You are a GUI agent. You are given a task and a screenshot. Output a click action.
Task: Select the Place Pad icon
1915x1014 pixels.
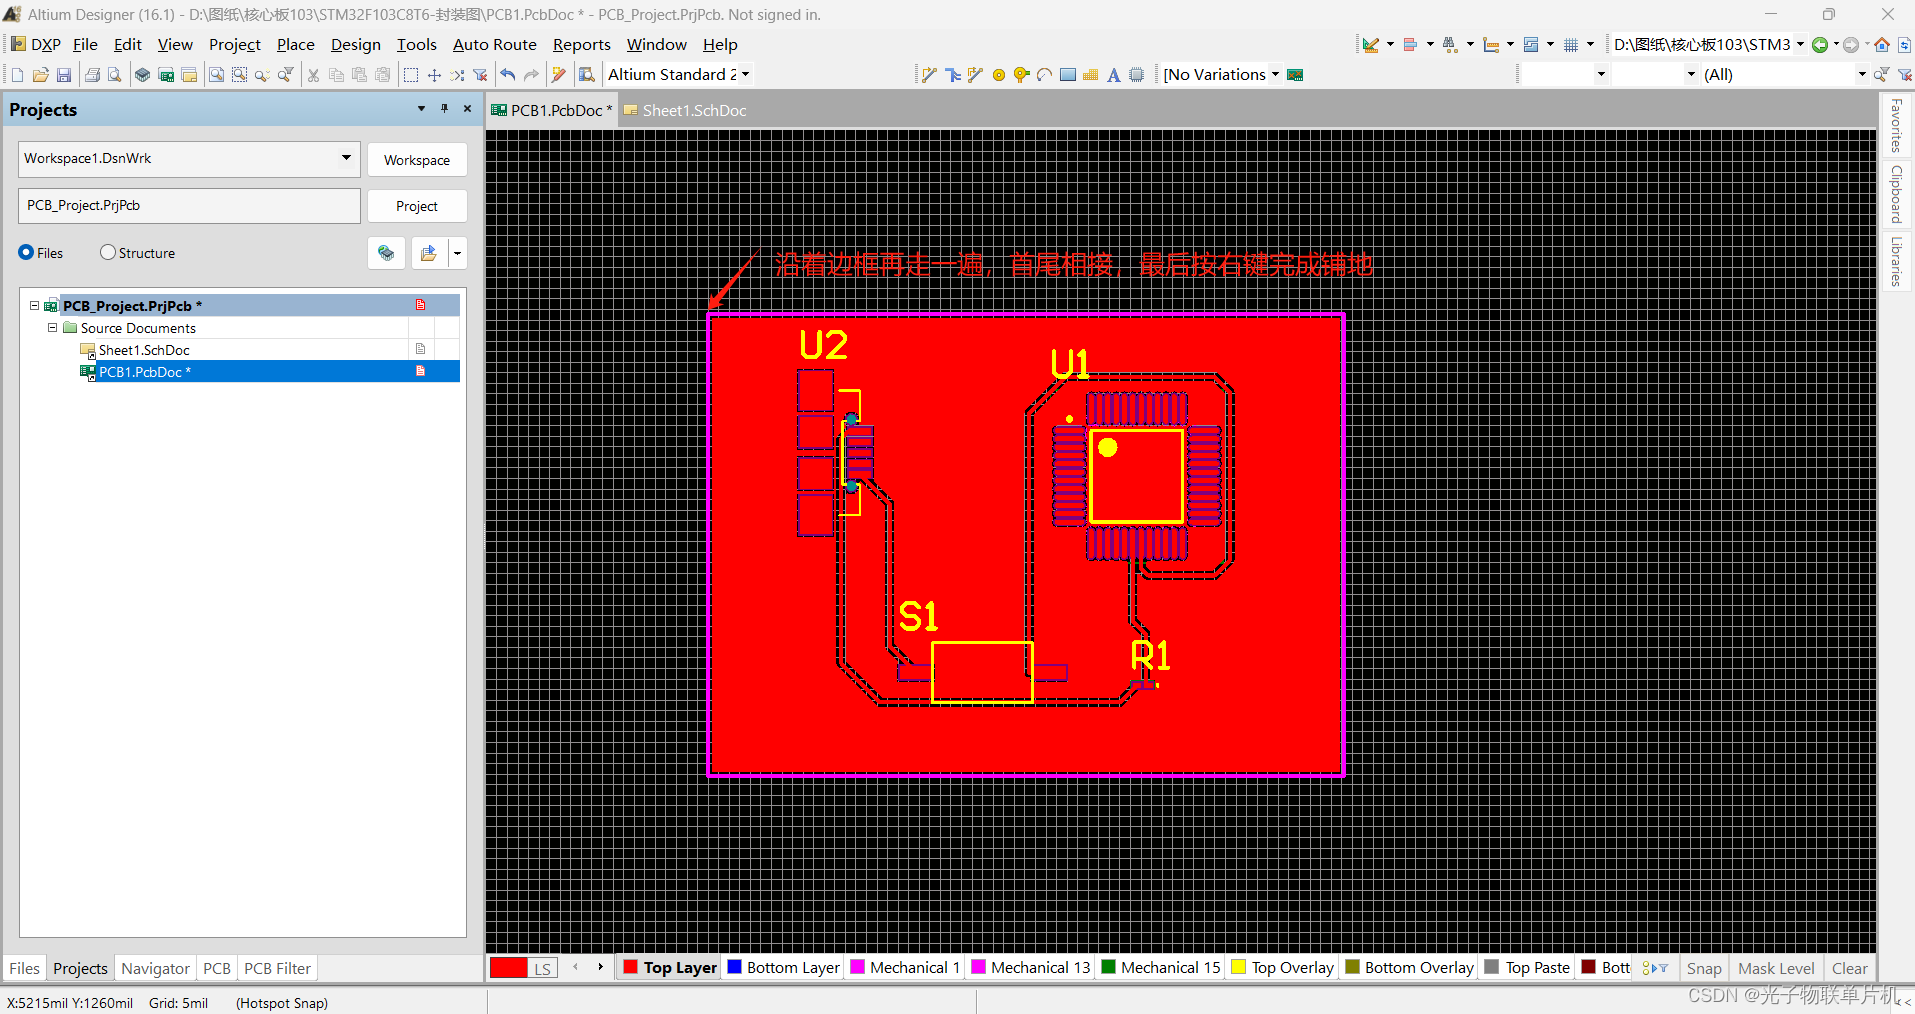pyautogui.click(x=998, y=75)
